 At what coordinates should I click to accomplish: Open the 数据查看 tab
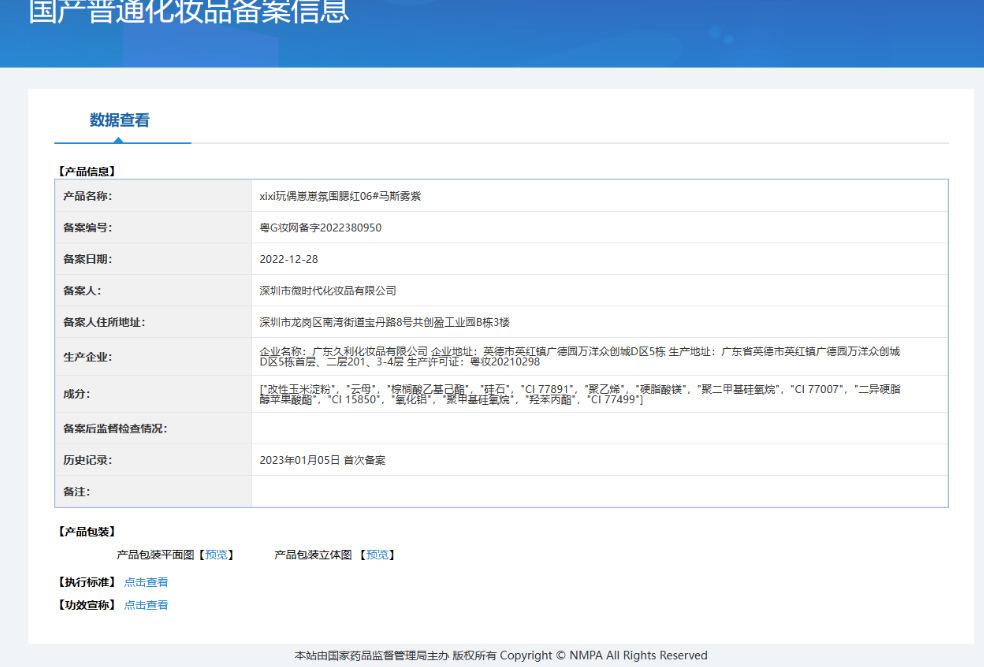tap(119, 120)
